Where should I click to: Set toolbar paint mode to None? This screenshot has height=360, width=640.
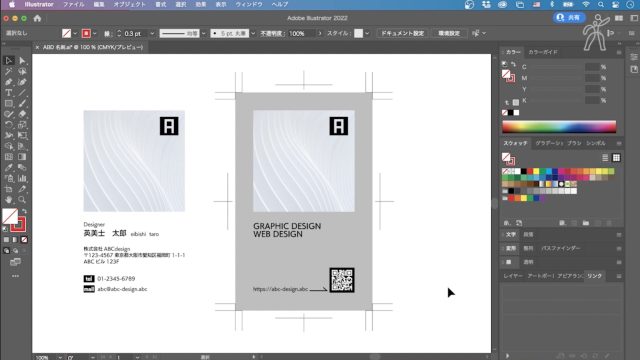24,240
